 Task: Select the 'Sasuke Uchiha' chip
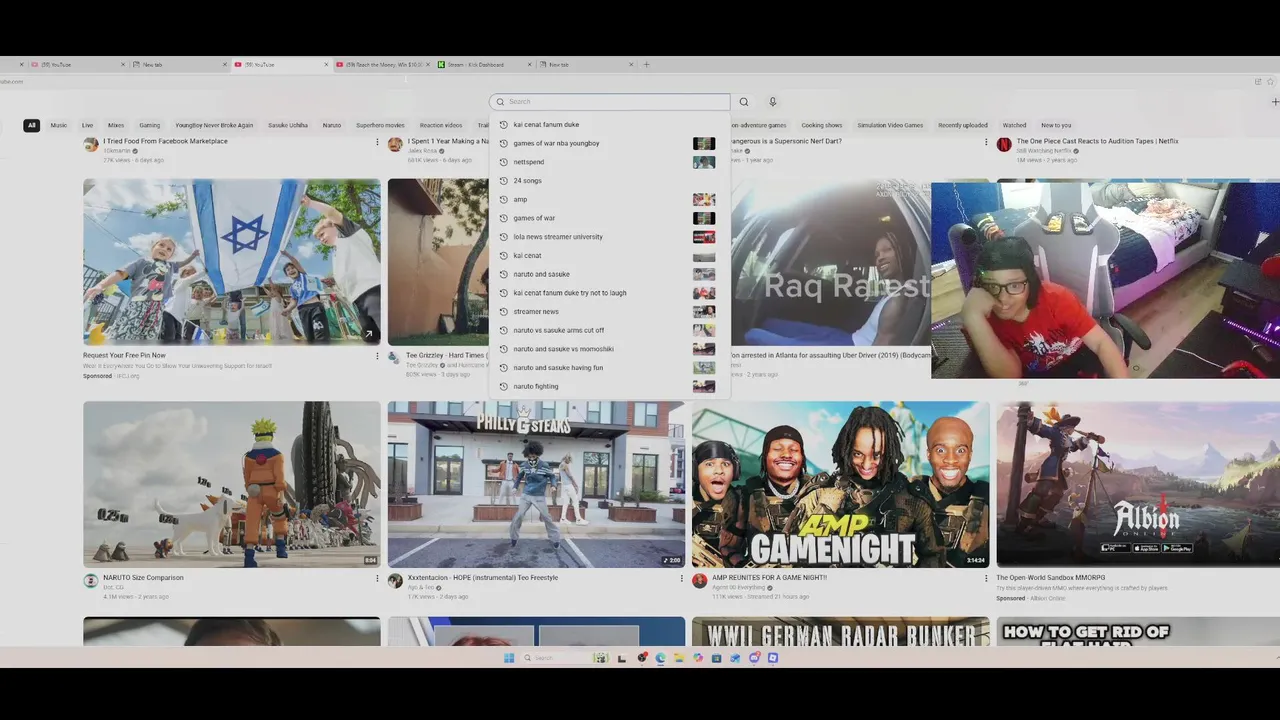click(x=288, y=125)
